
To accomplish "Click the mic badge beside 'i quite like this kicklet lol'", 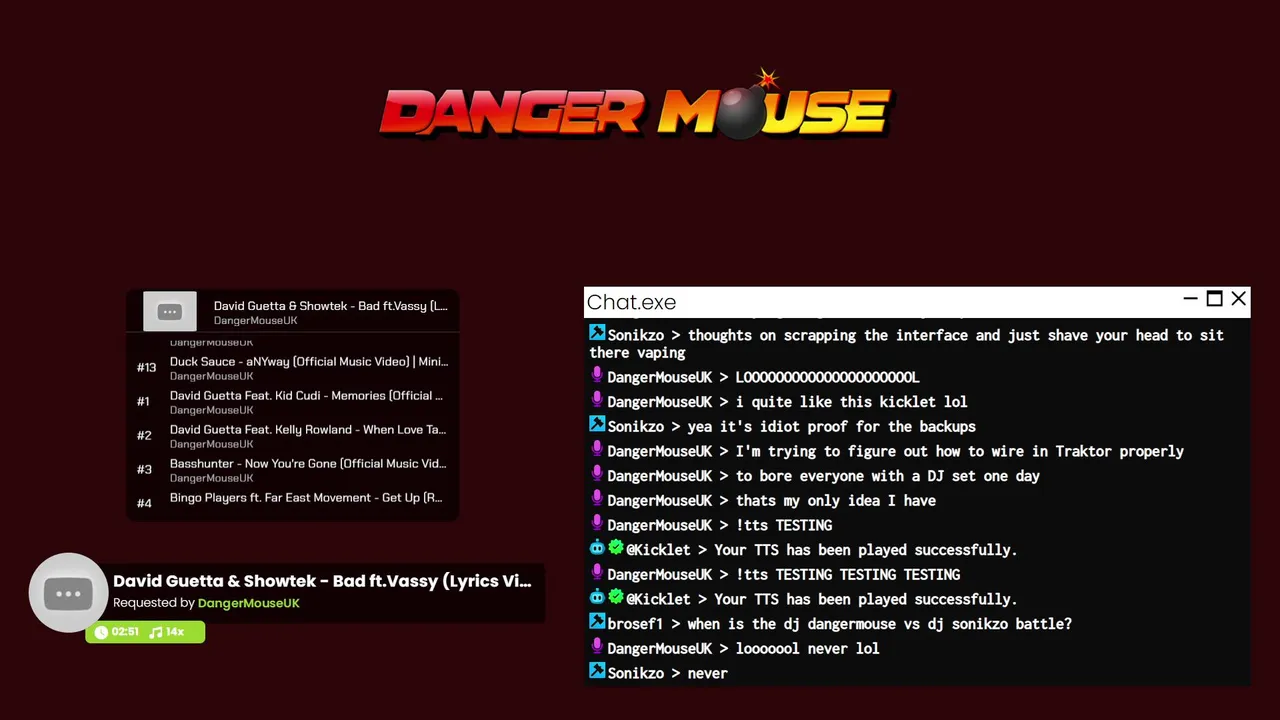I will click(597, 401).
